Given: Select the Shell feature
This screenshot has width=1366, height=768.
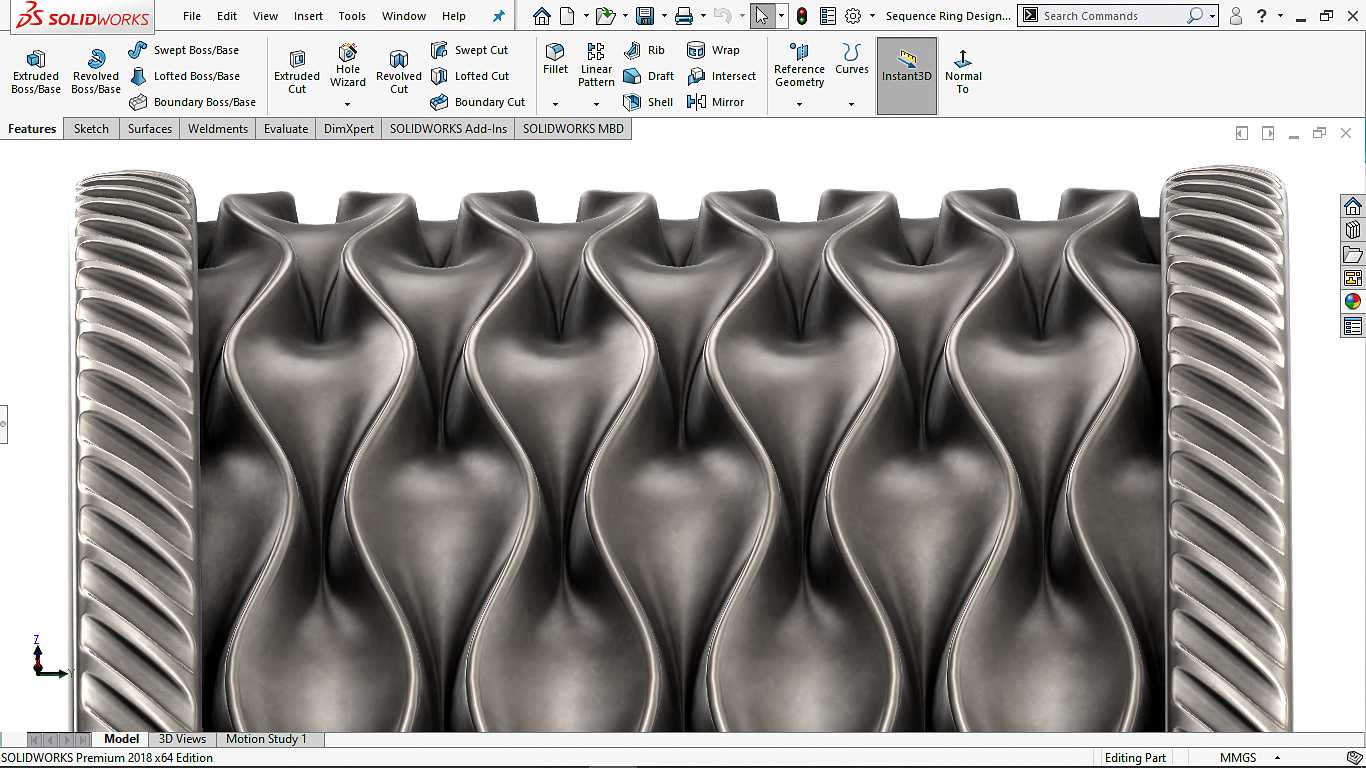Looking at the screenshot, I should [648, 102].
